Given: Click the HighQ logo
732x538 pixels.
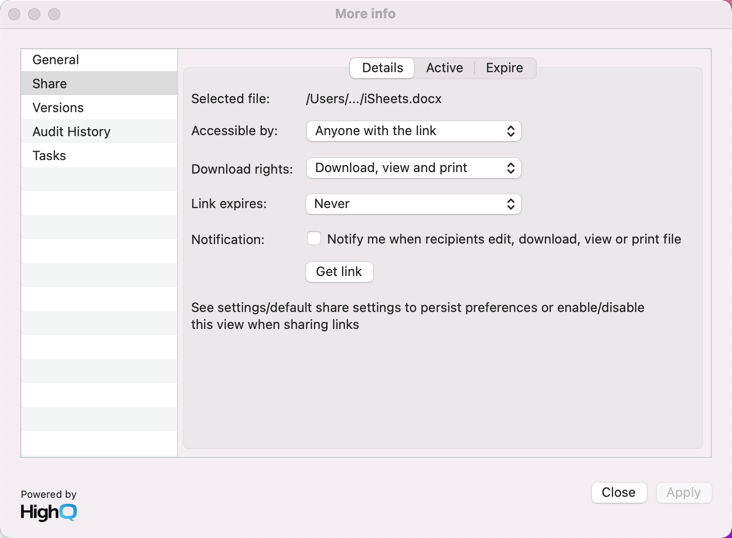Looking at the screenshot, I should click(49, 512).
